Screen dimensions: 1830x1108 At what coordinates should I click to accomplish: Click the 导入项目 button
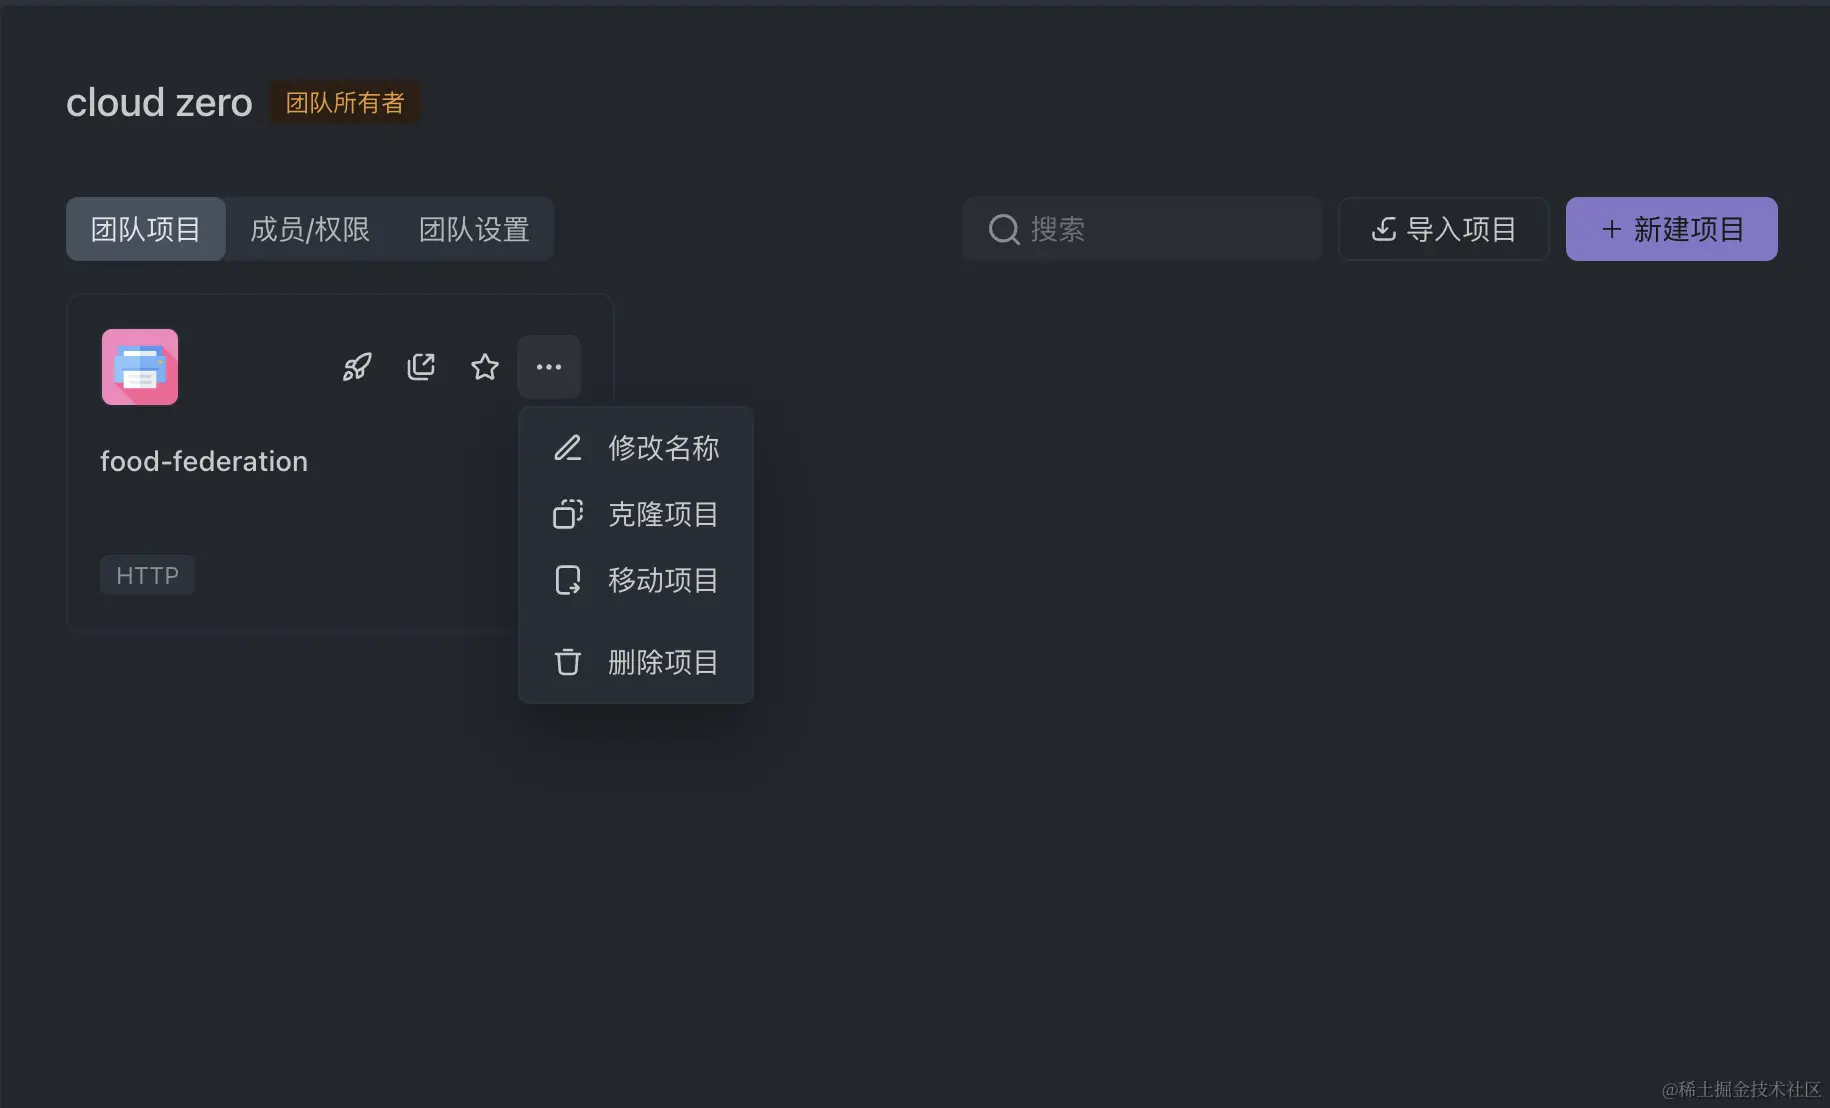pos(1444,229)
